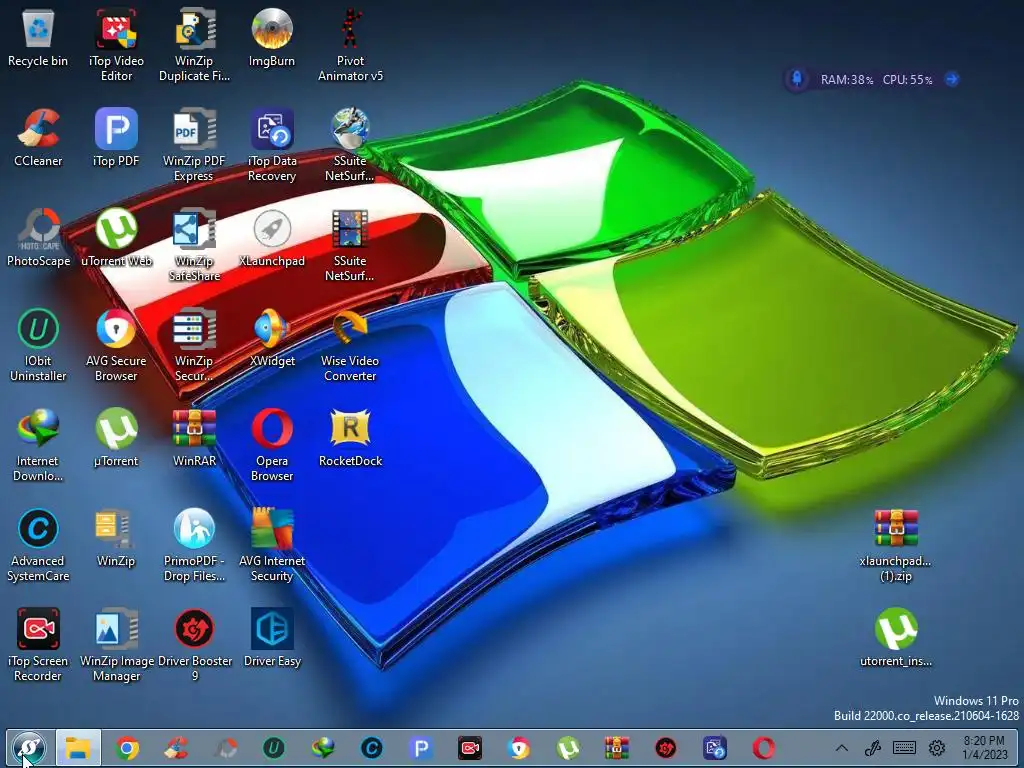Open WinRAR from the taskbar

(616, 748)
